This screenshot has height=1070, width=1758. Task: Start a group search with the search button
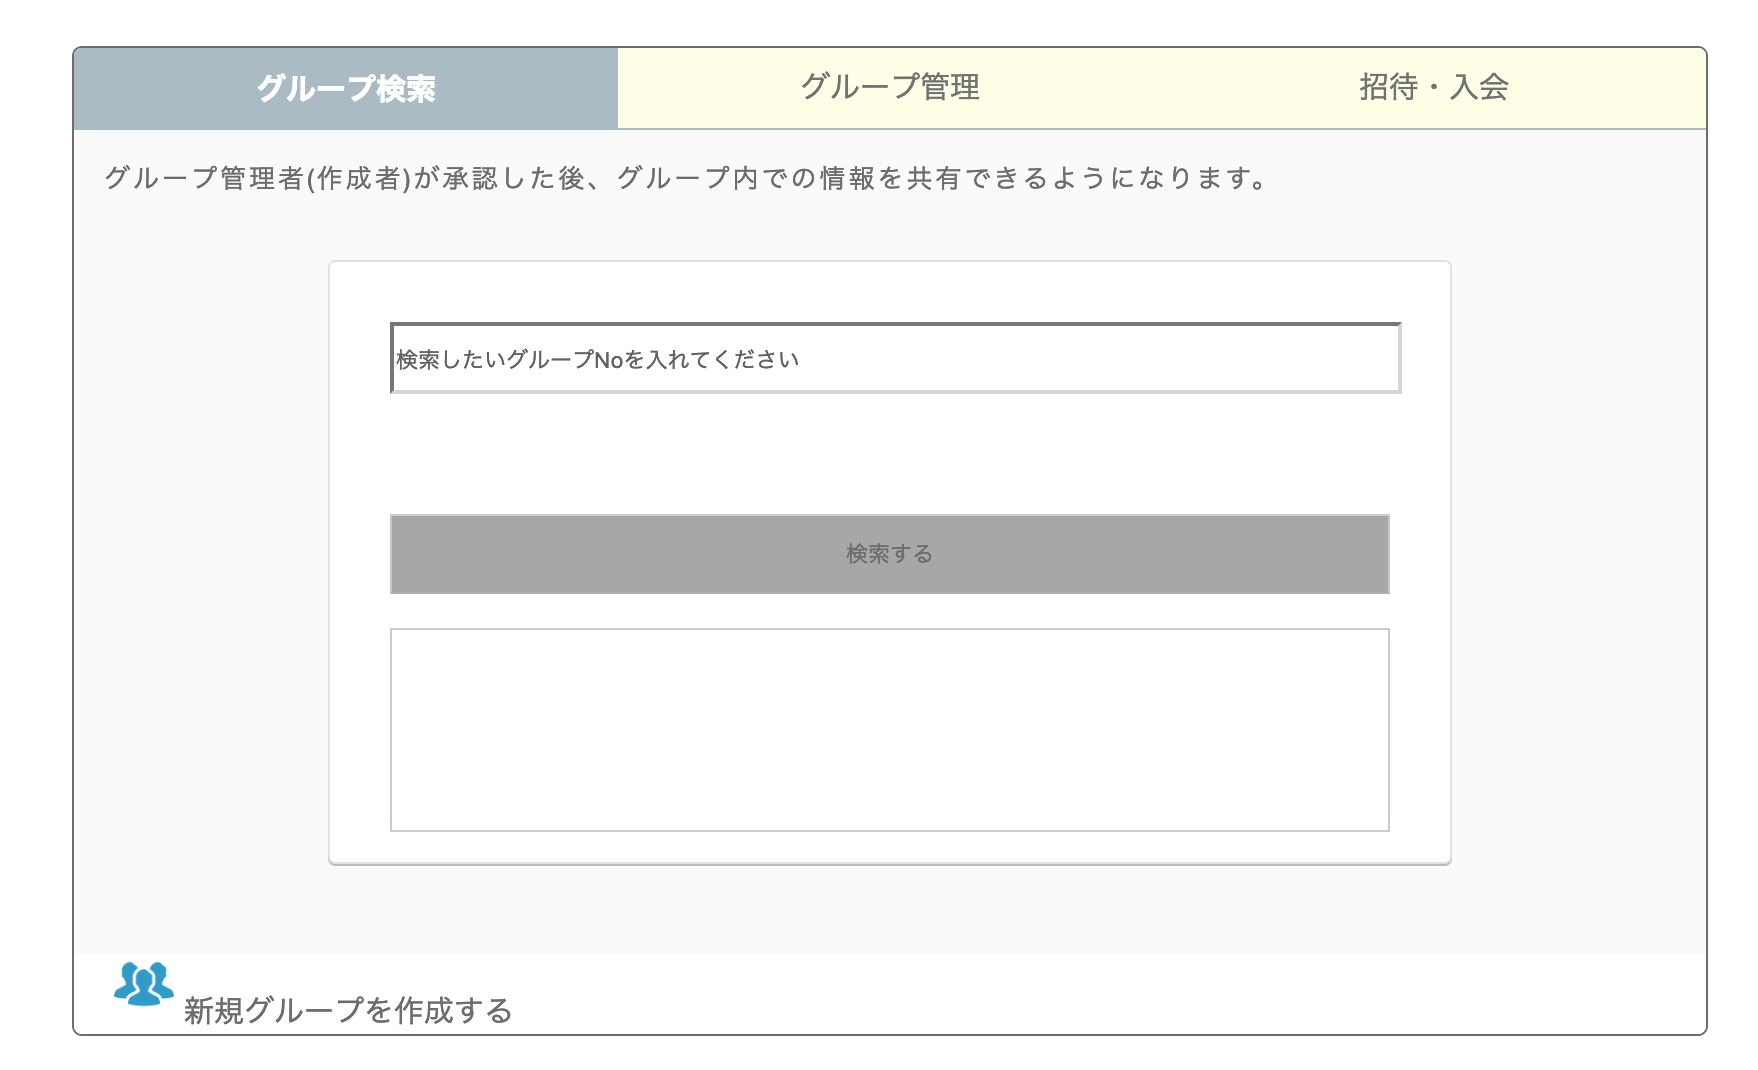coord(889,553)
